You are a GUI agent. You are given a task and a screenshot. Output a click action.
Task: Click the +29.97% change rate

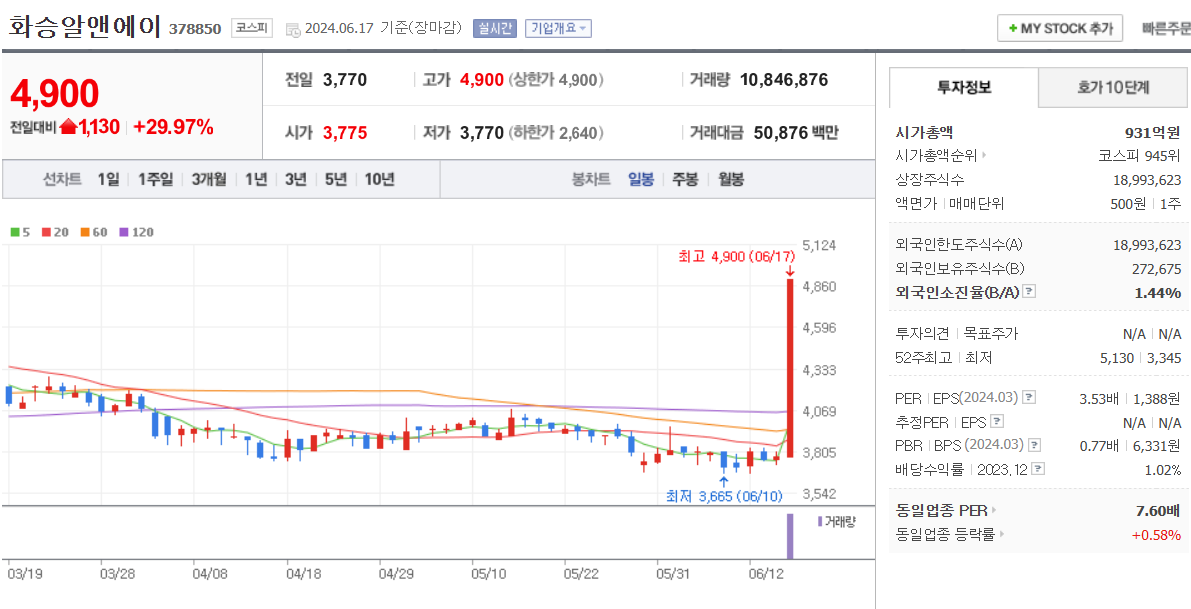(173, 127)
